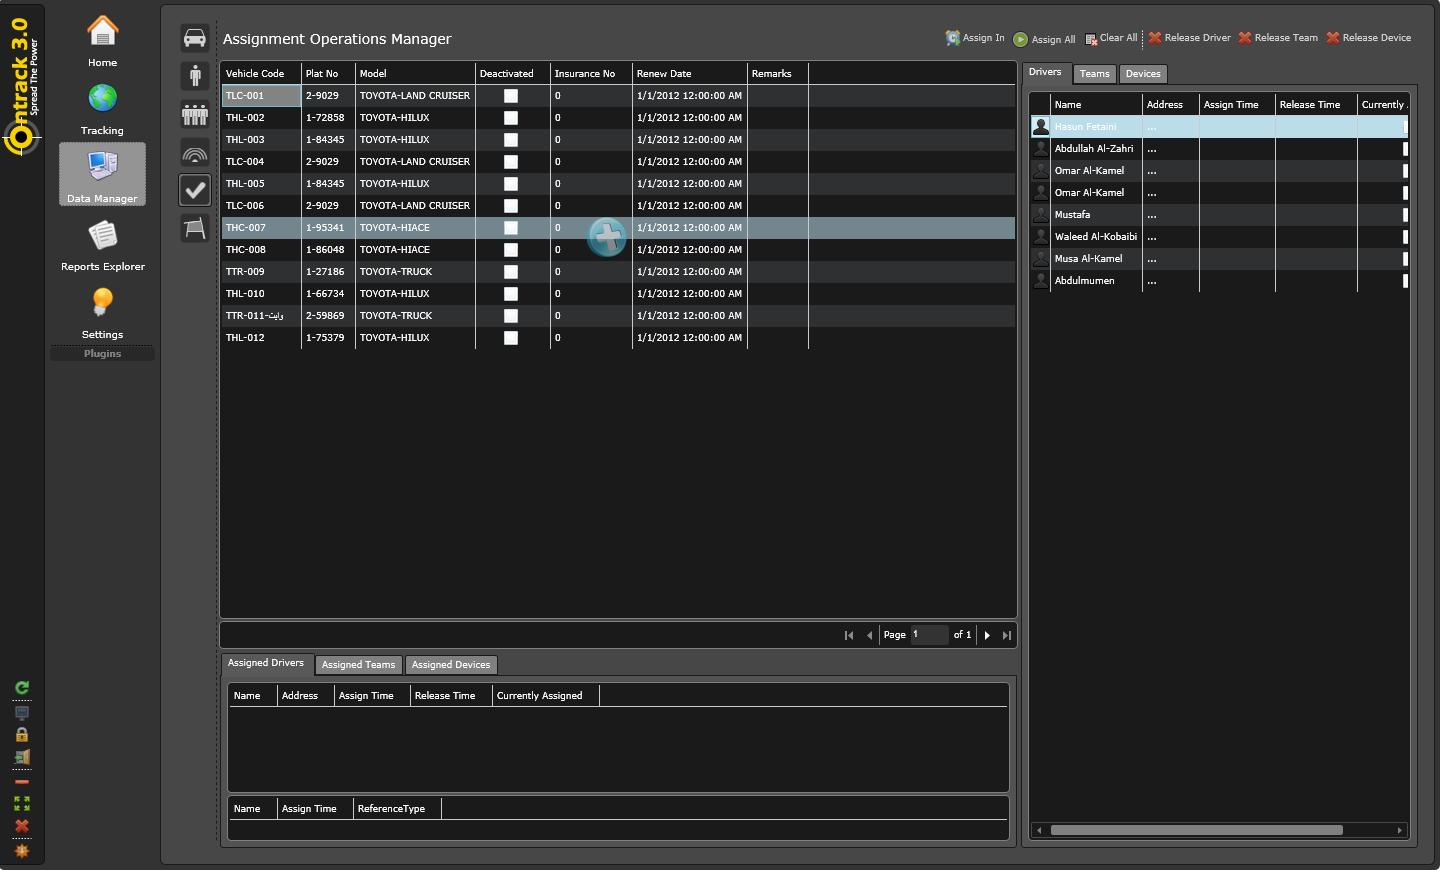
Task: Select the wireless Devices icon
Action: (x=194, y=152)
